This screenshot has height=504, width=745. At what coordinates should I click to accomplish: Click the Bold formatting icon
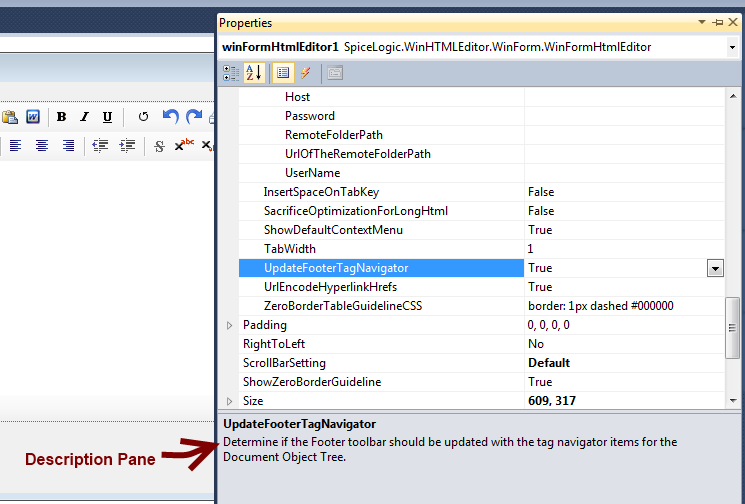(x=61, y=117)
